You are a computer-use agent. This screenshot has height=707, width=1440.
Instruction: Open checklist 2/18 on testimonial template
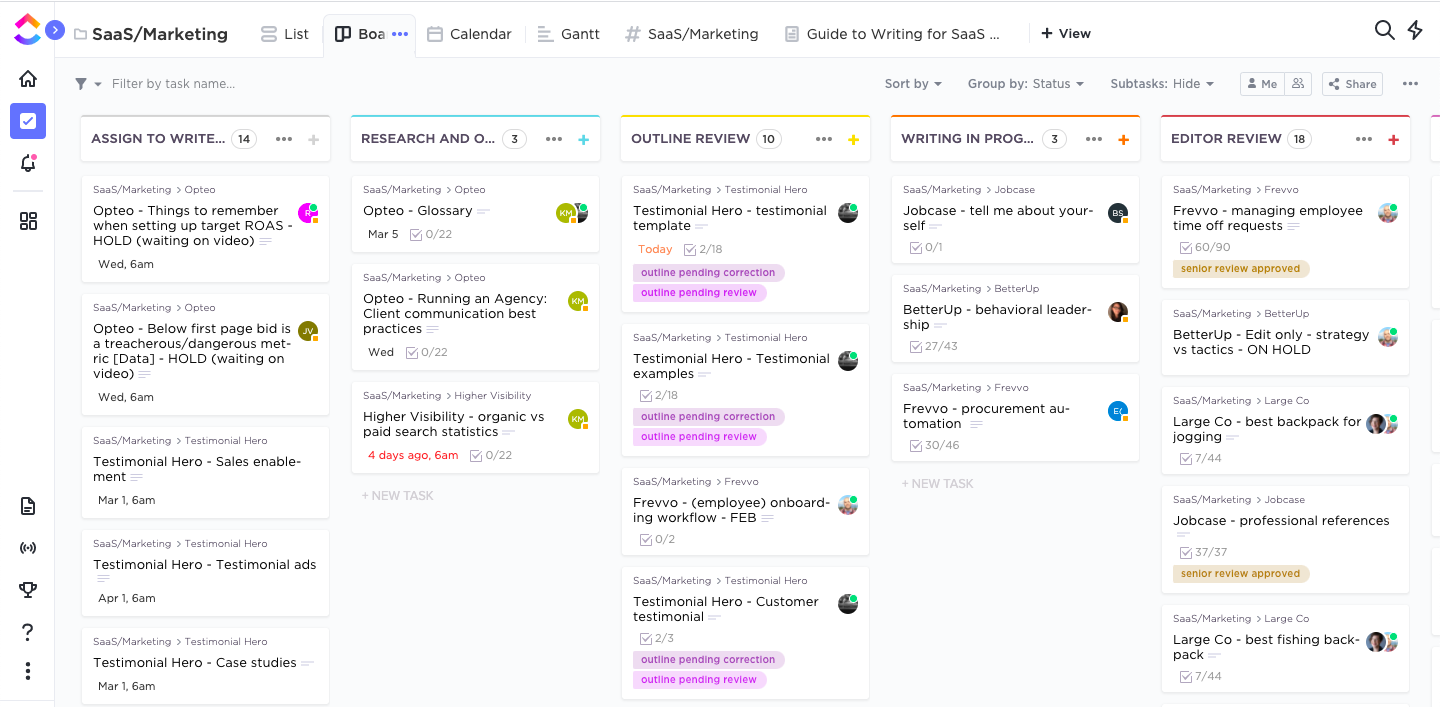704,249
